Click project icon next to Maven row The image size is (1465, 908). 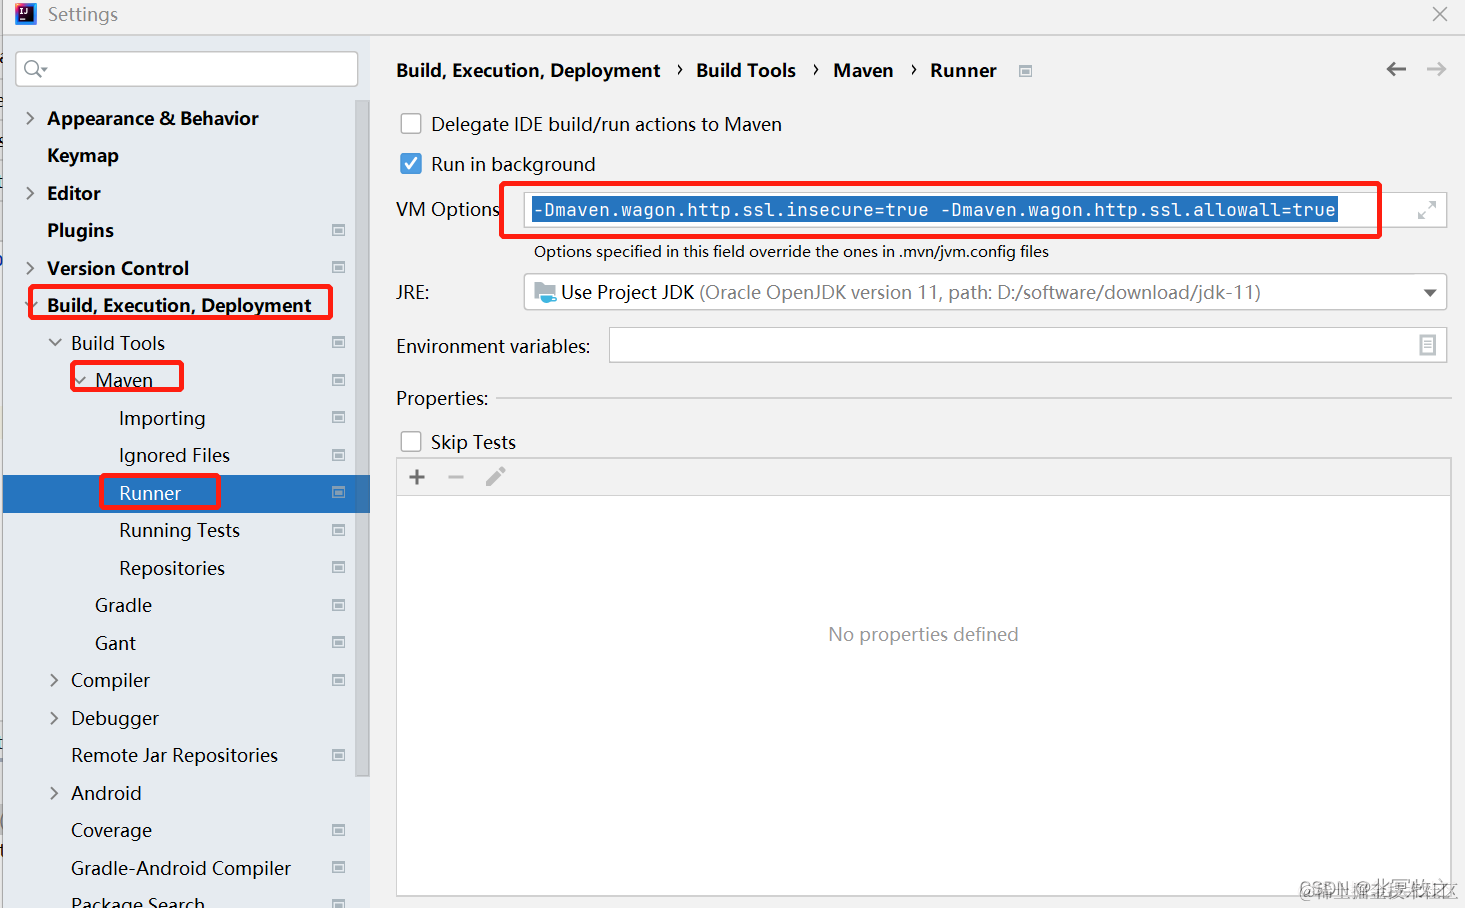[x=338, y=380]
